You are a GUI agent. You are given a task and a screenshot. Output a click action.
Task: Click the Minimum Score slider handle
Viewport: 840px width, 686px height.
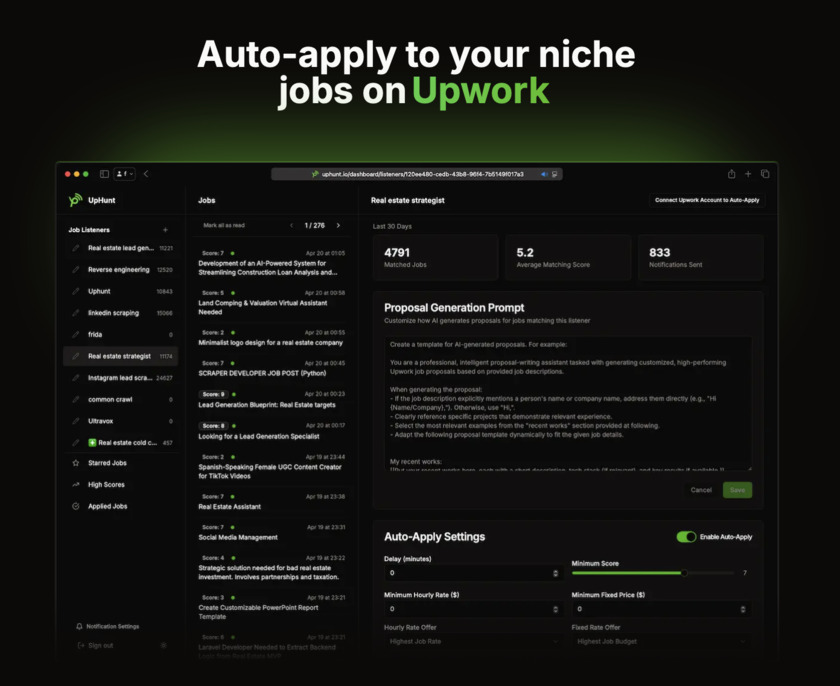coord(684,573)
